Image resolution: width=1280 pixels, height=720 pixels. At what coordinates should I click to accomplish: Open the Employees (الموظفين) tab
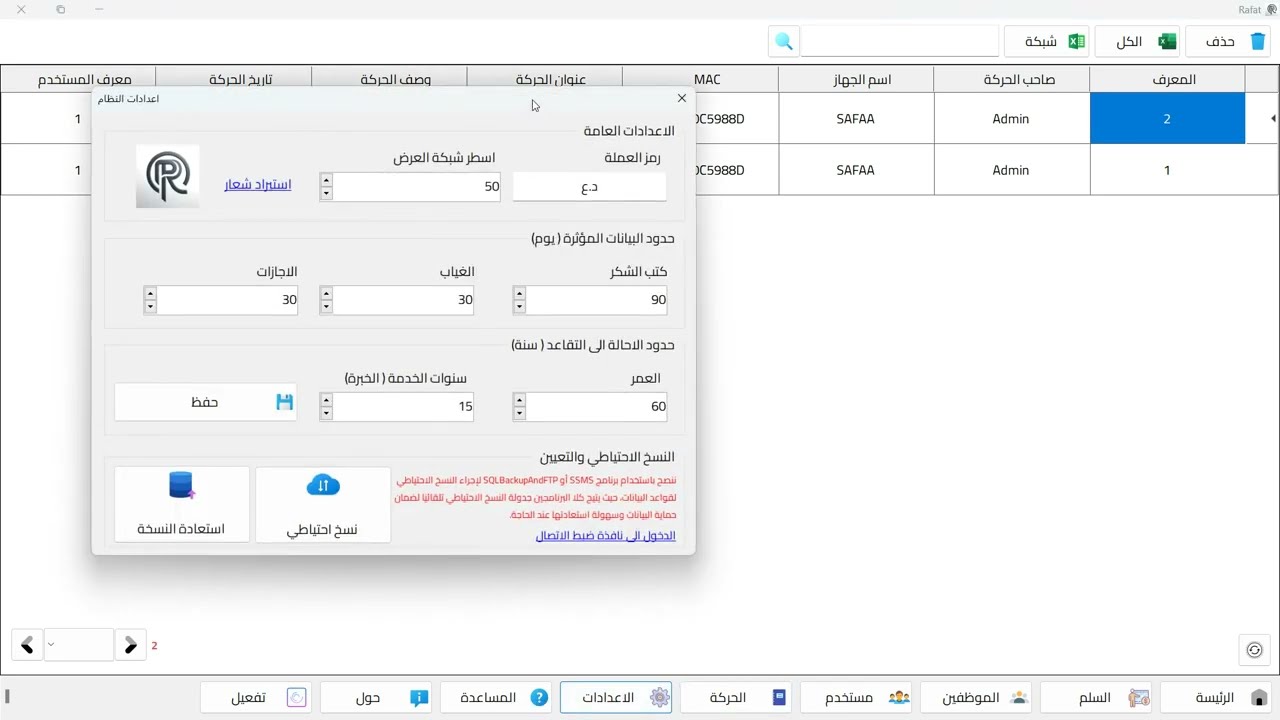[x=976, y=698]
